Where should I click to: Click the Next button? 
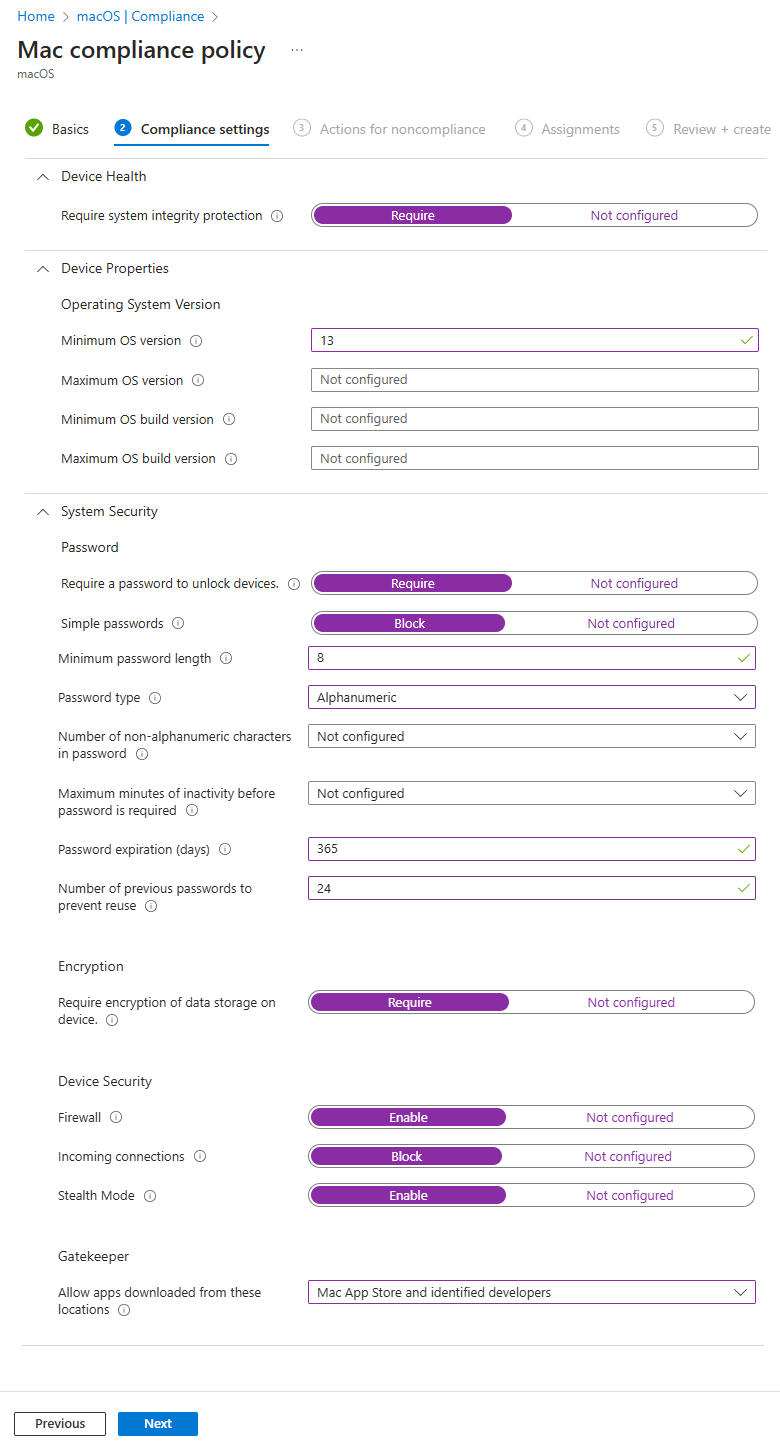pos(157,1423)
